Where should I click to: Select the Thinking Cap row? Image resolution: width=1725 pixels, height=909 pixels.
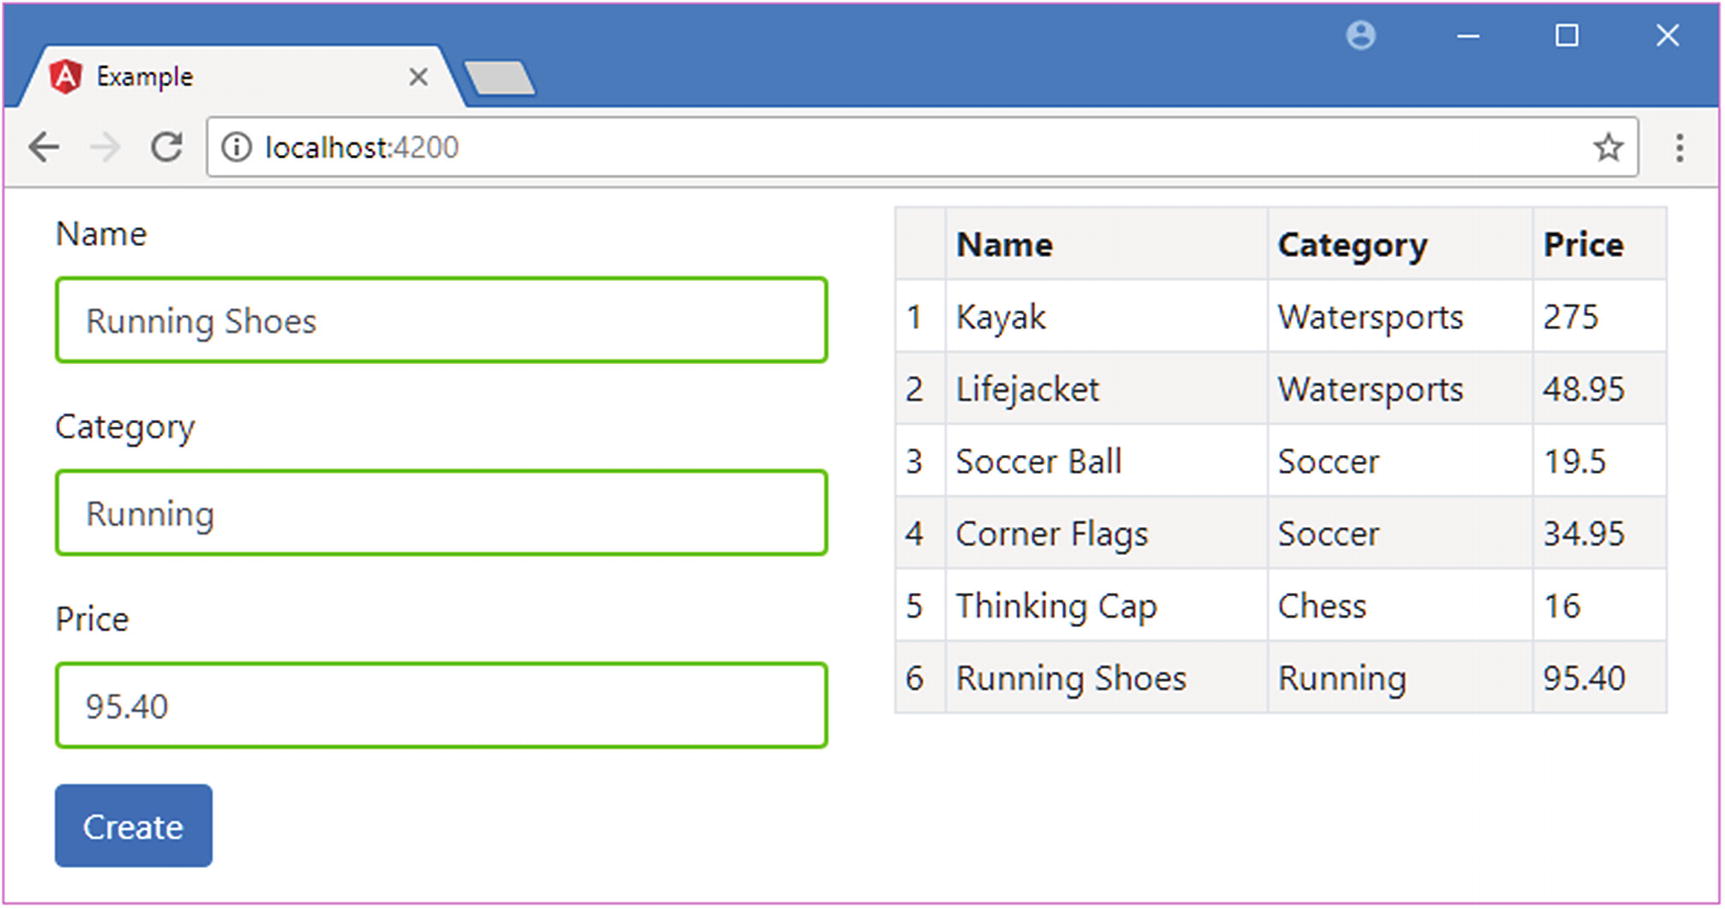pyautogui.click(x=1280, y=606)
